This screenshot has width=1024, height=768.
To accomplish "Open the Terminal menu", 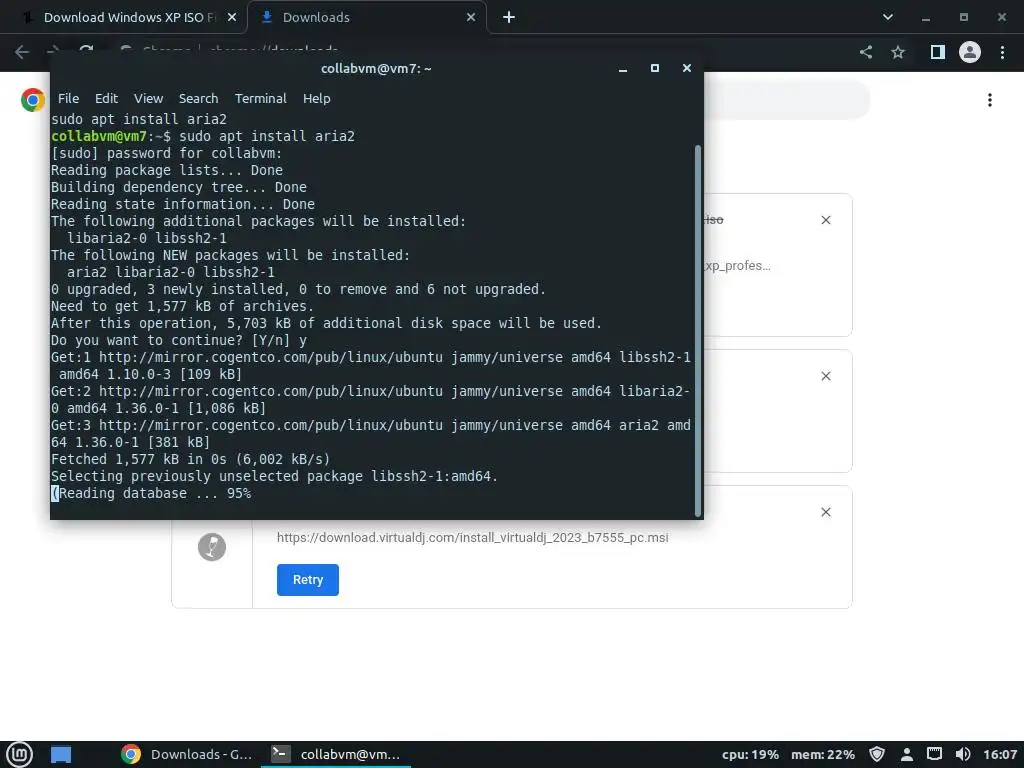I will (x=261, y=99).
